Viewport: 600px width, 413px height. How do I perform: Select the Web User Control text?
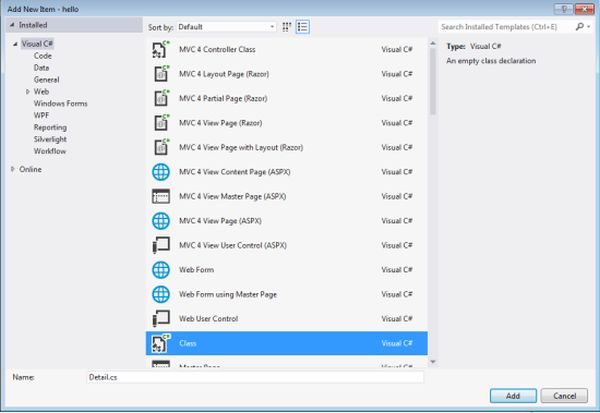point(209,319)
